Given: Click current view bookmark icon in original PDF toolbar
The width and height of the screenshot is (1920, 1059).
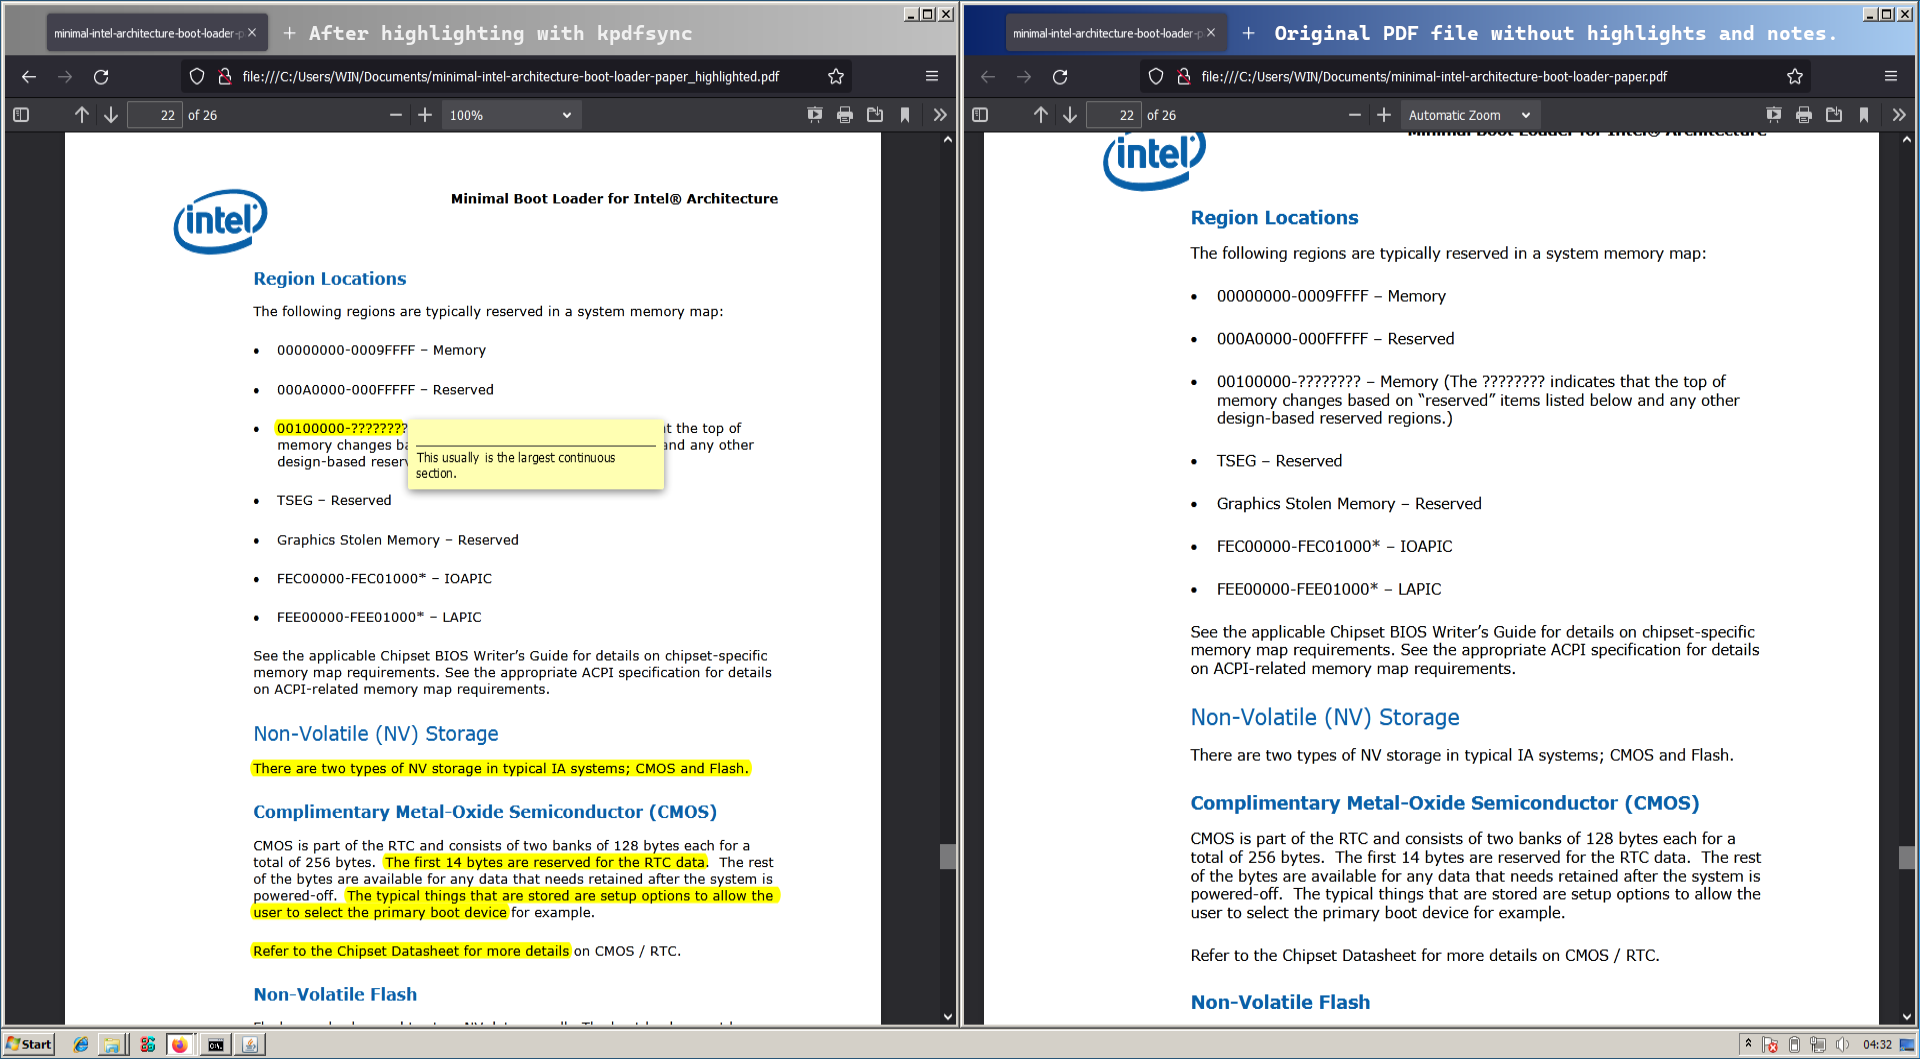Looking at the screenshot, I should click(1864, 115).
